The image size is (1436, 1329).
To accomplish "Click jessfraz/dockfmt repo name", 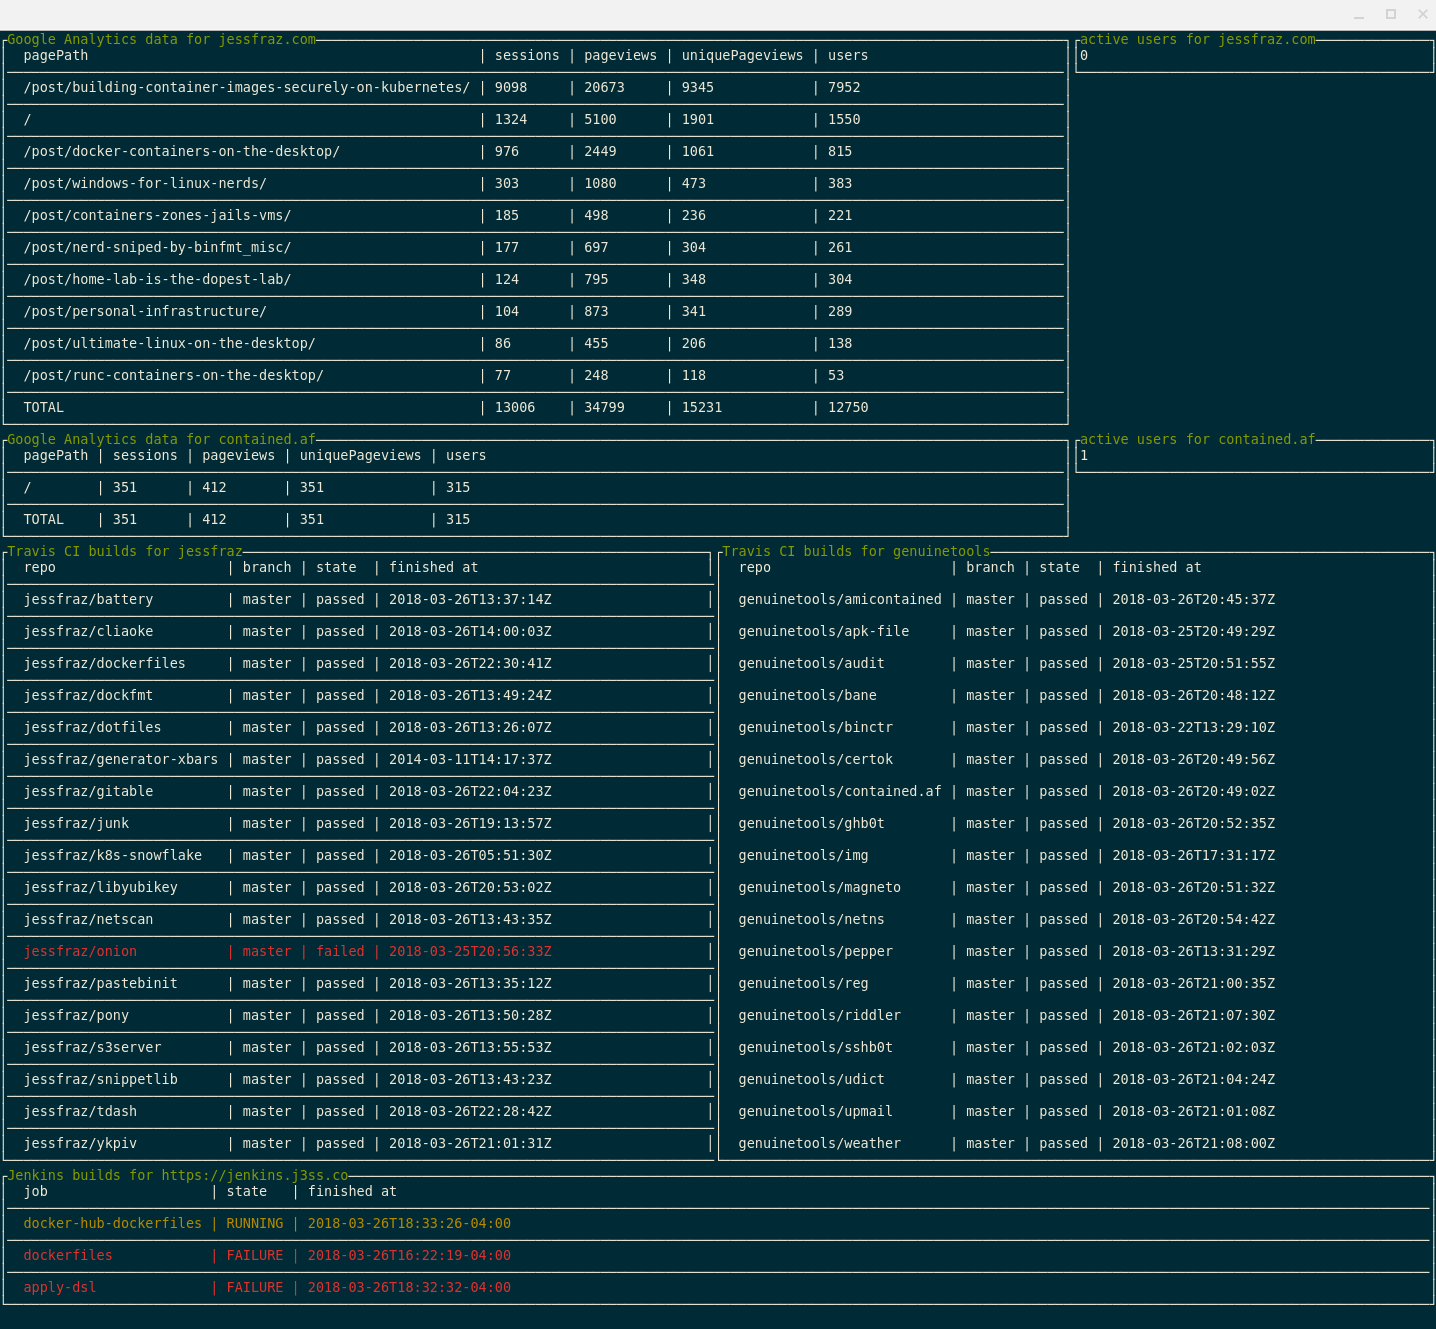I will coord(88,696).
